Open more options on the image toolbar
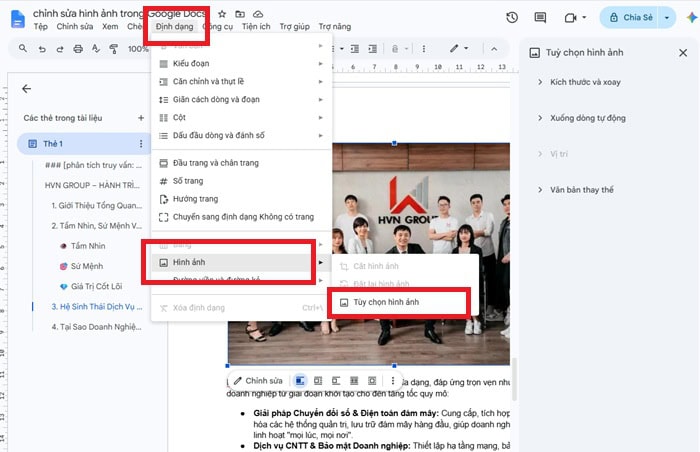Screen dimensions: 700x452 tap(393, 381)
